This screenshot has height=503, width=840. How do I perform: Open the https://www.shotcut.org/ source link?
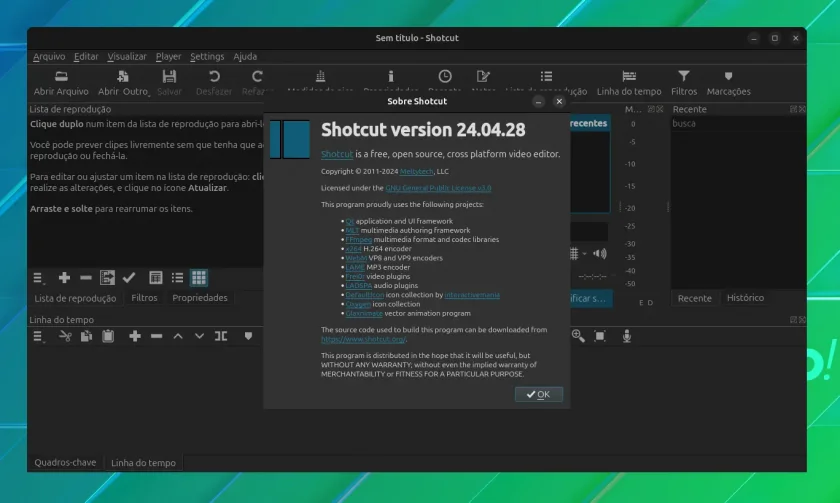tap(363, 339)
